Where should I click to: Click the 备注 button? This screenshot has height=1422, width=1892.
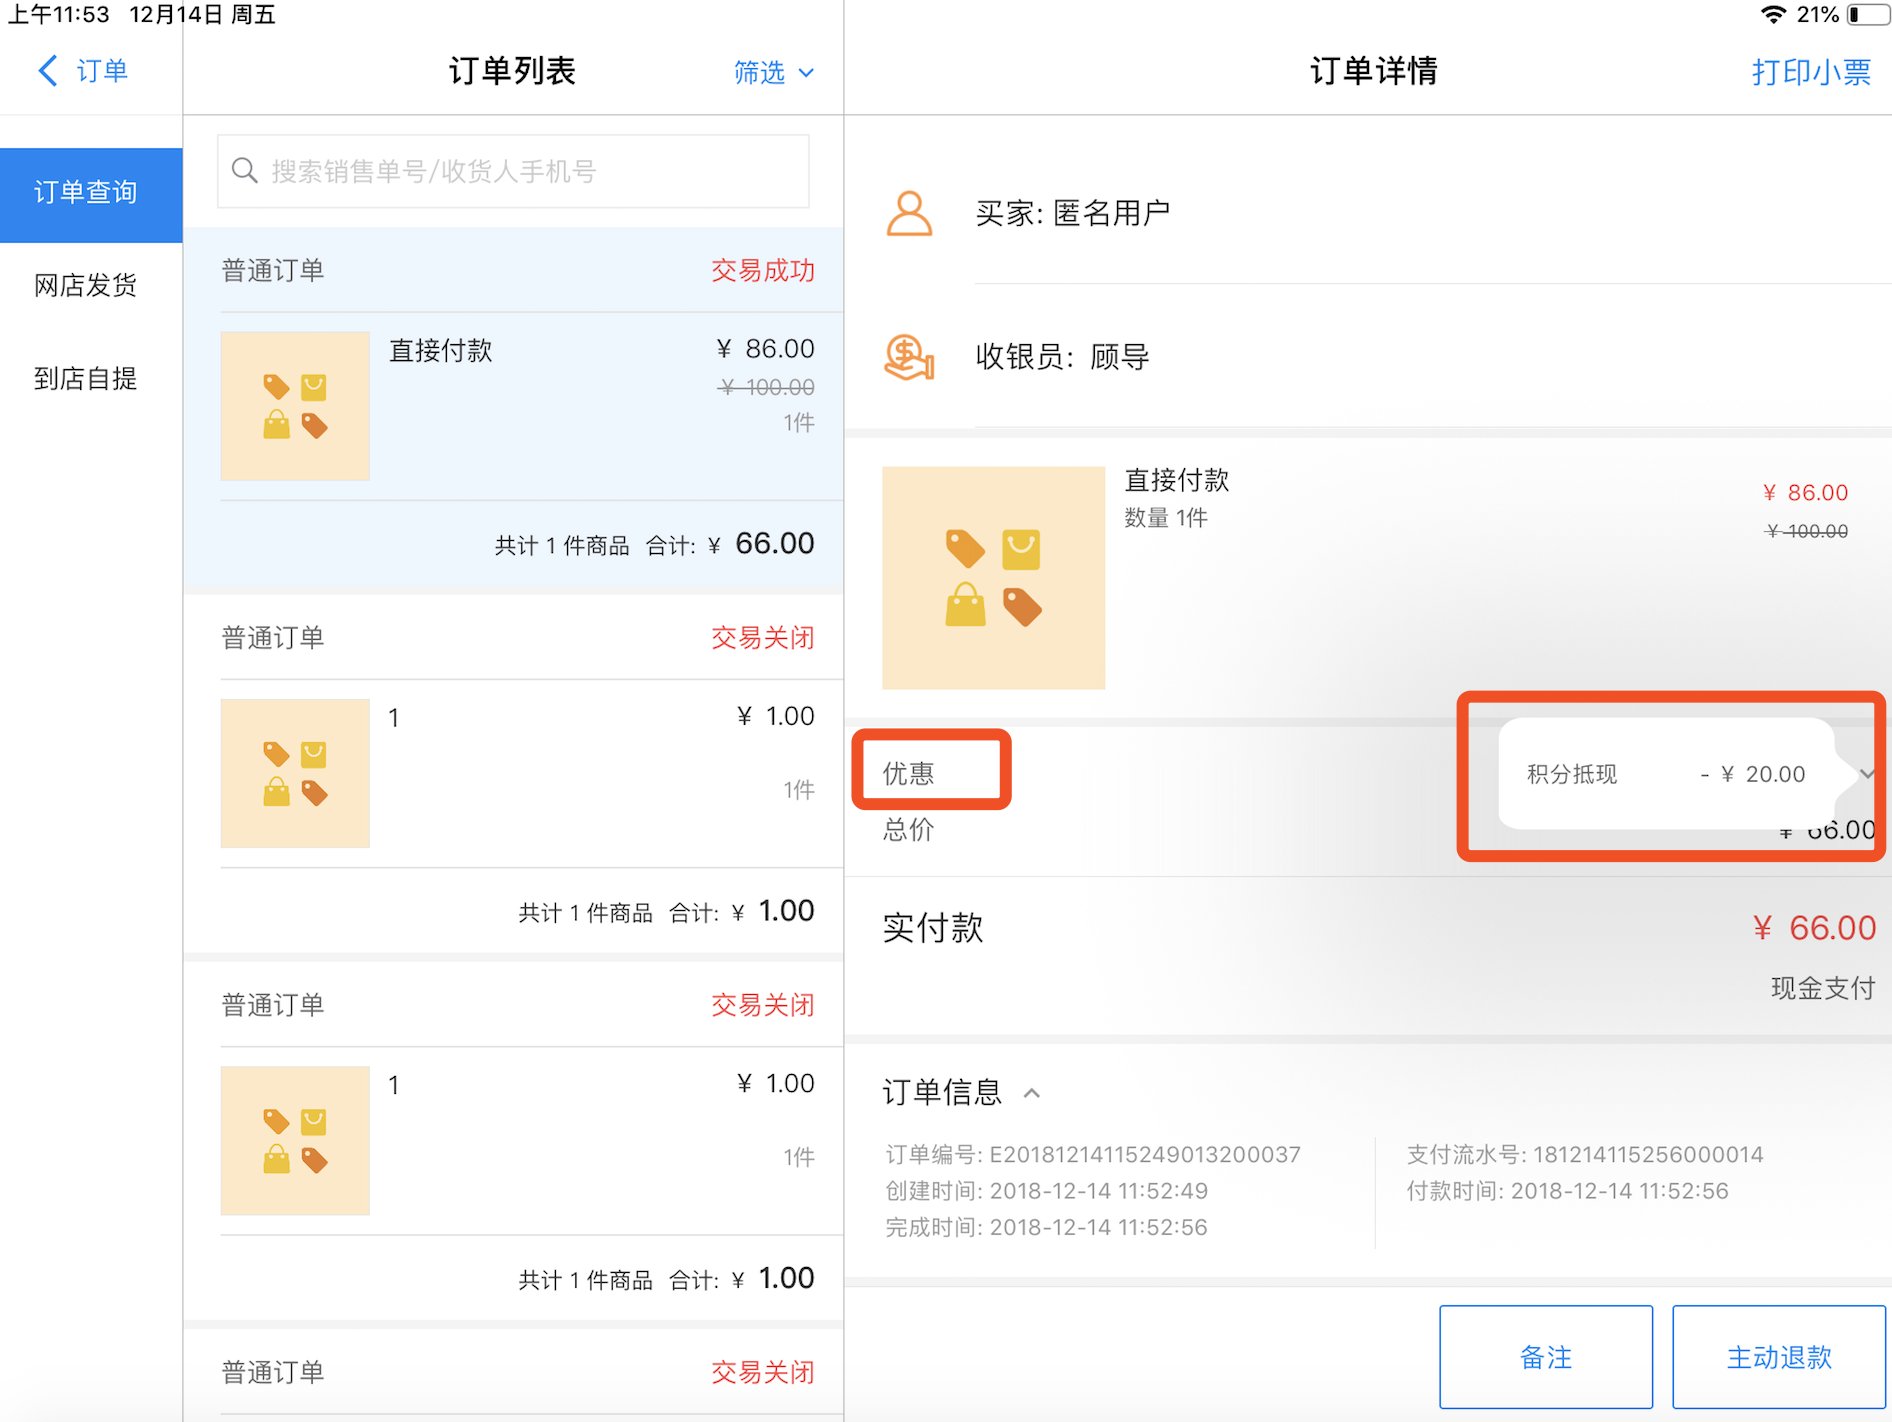[1545, 1356]
